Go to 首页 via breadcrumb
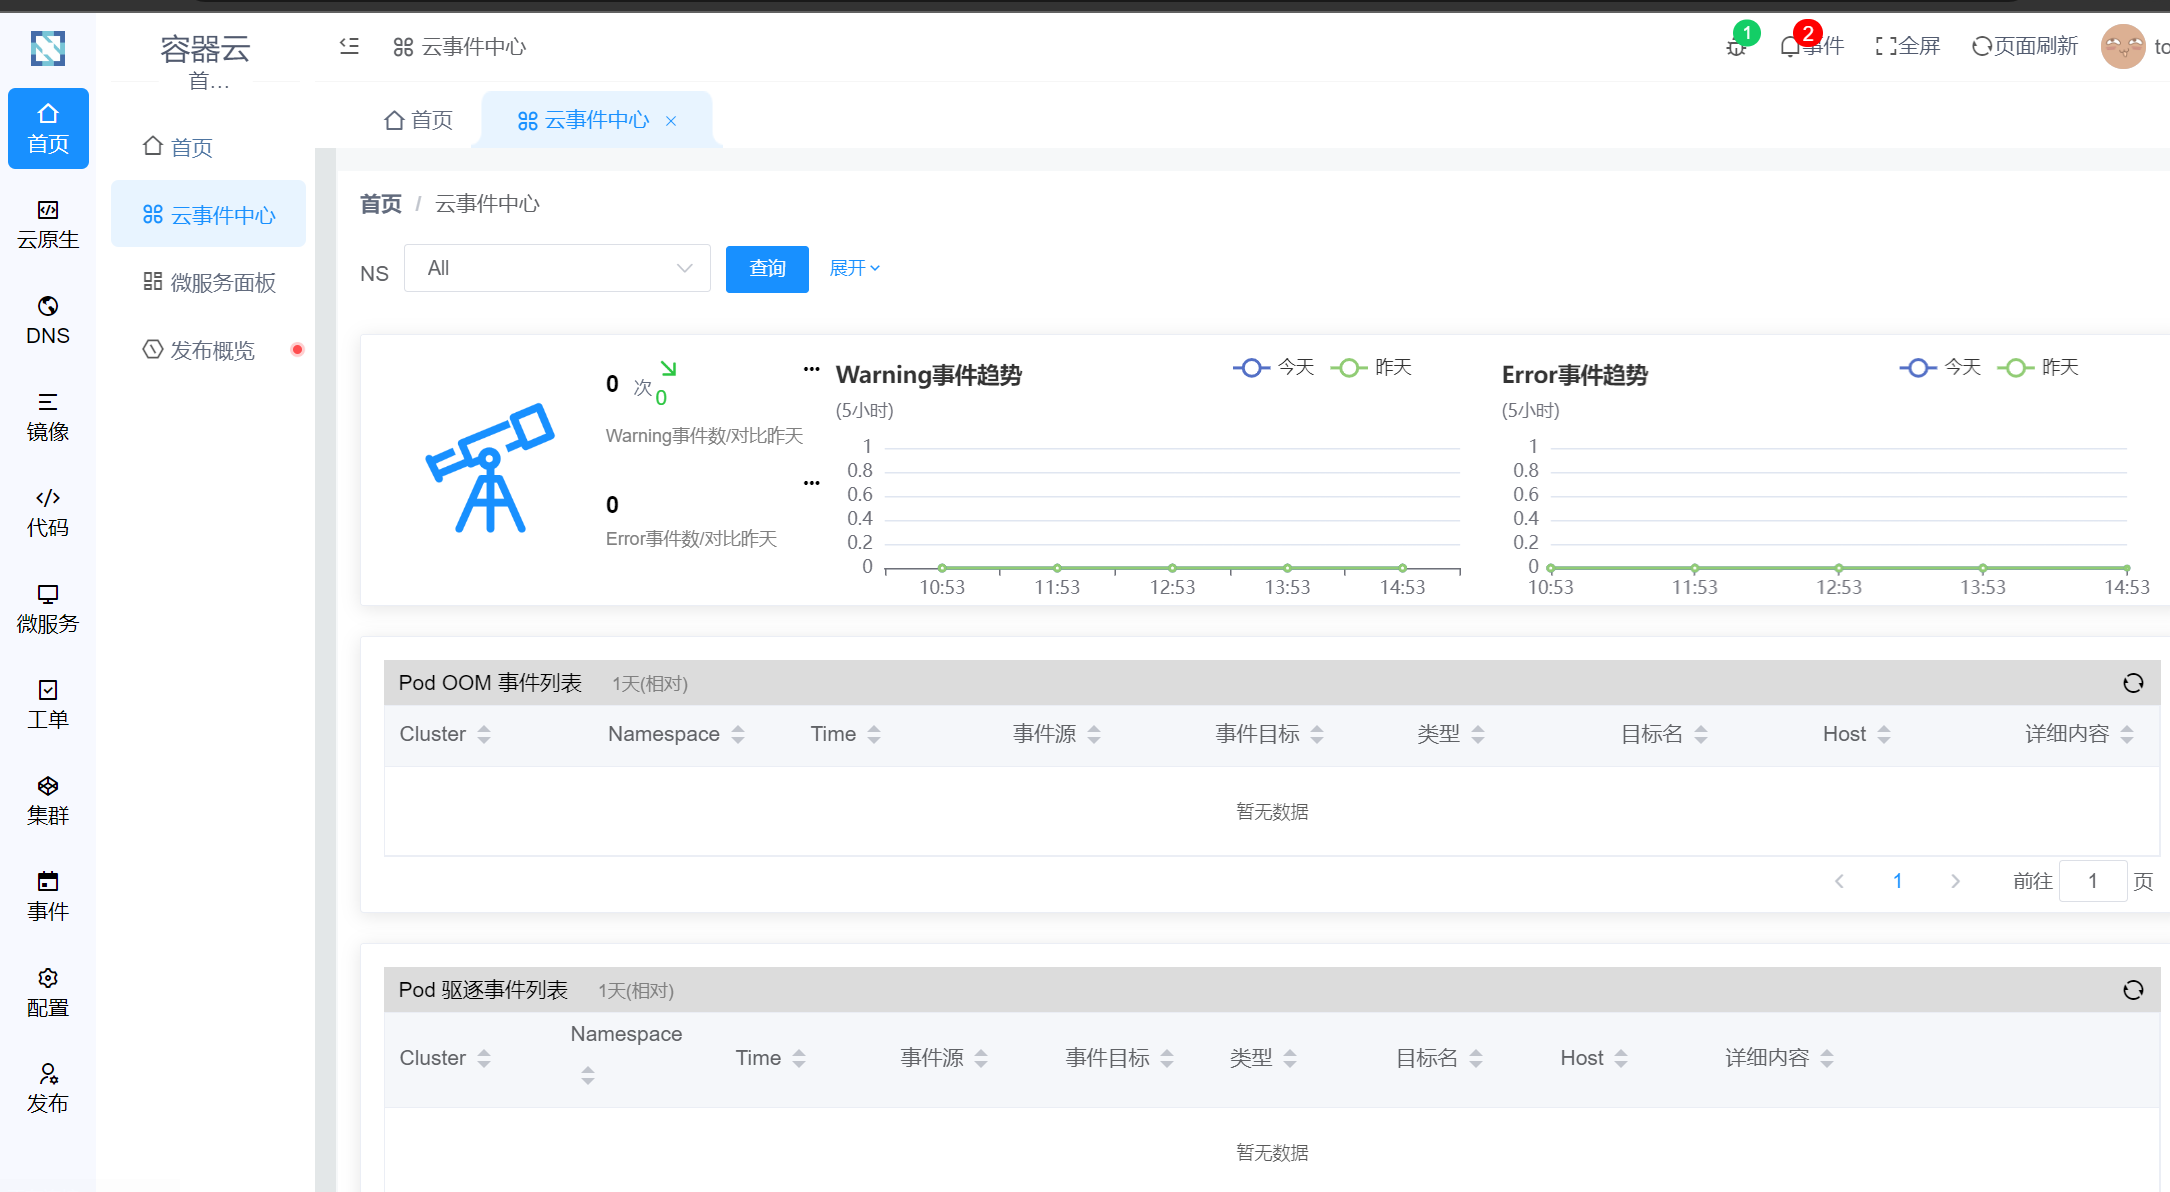 click(380, 204)
